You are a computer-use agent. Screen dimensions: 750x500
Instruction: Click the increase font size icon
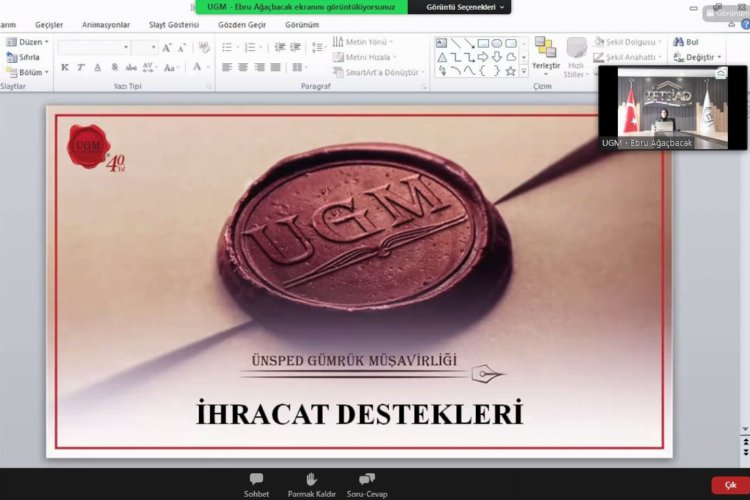point(166,47)
